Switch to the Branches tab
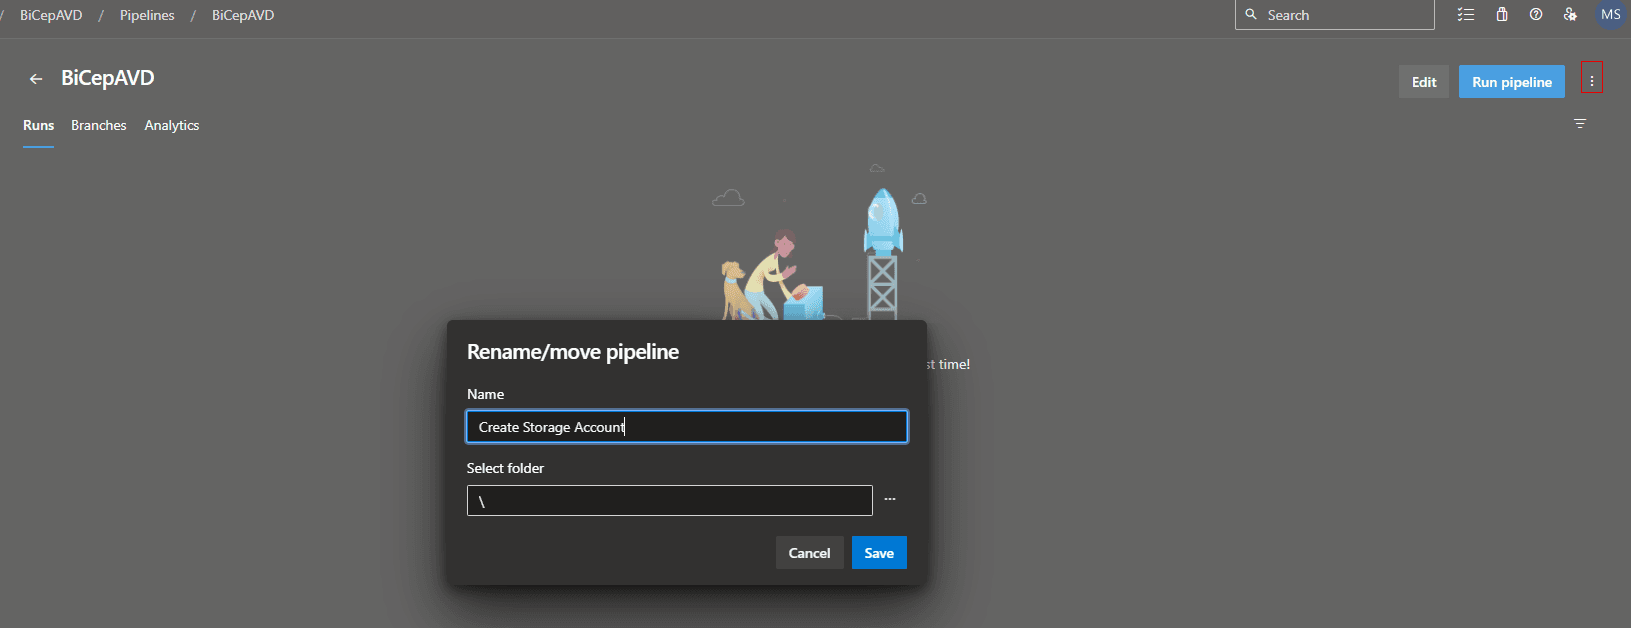This screenshot has height=628, width=1631. [x=99, y=125]
